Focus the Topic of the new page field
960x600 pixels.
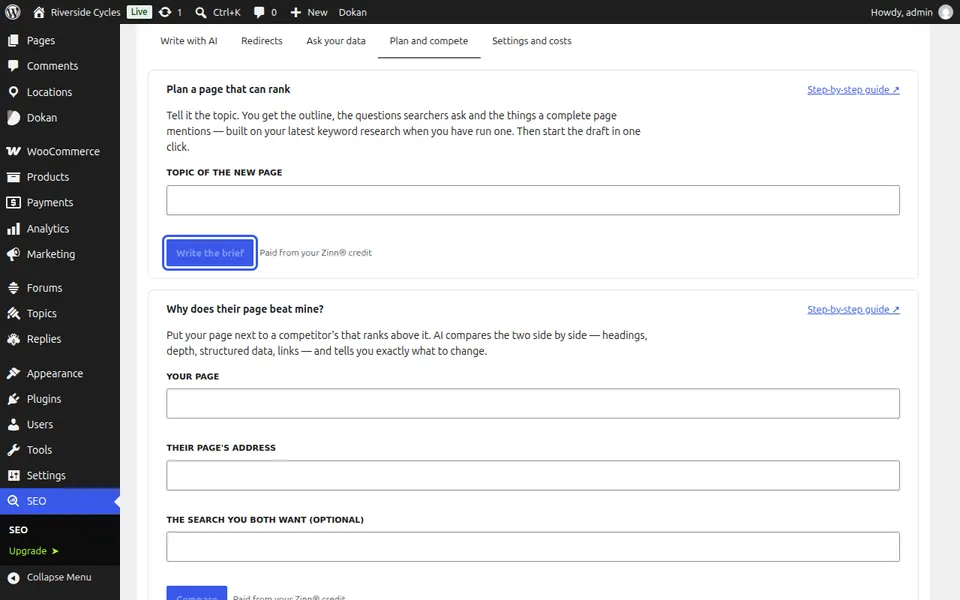pyautogui.click(x=533, y=200)
